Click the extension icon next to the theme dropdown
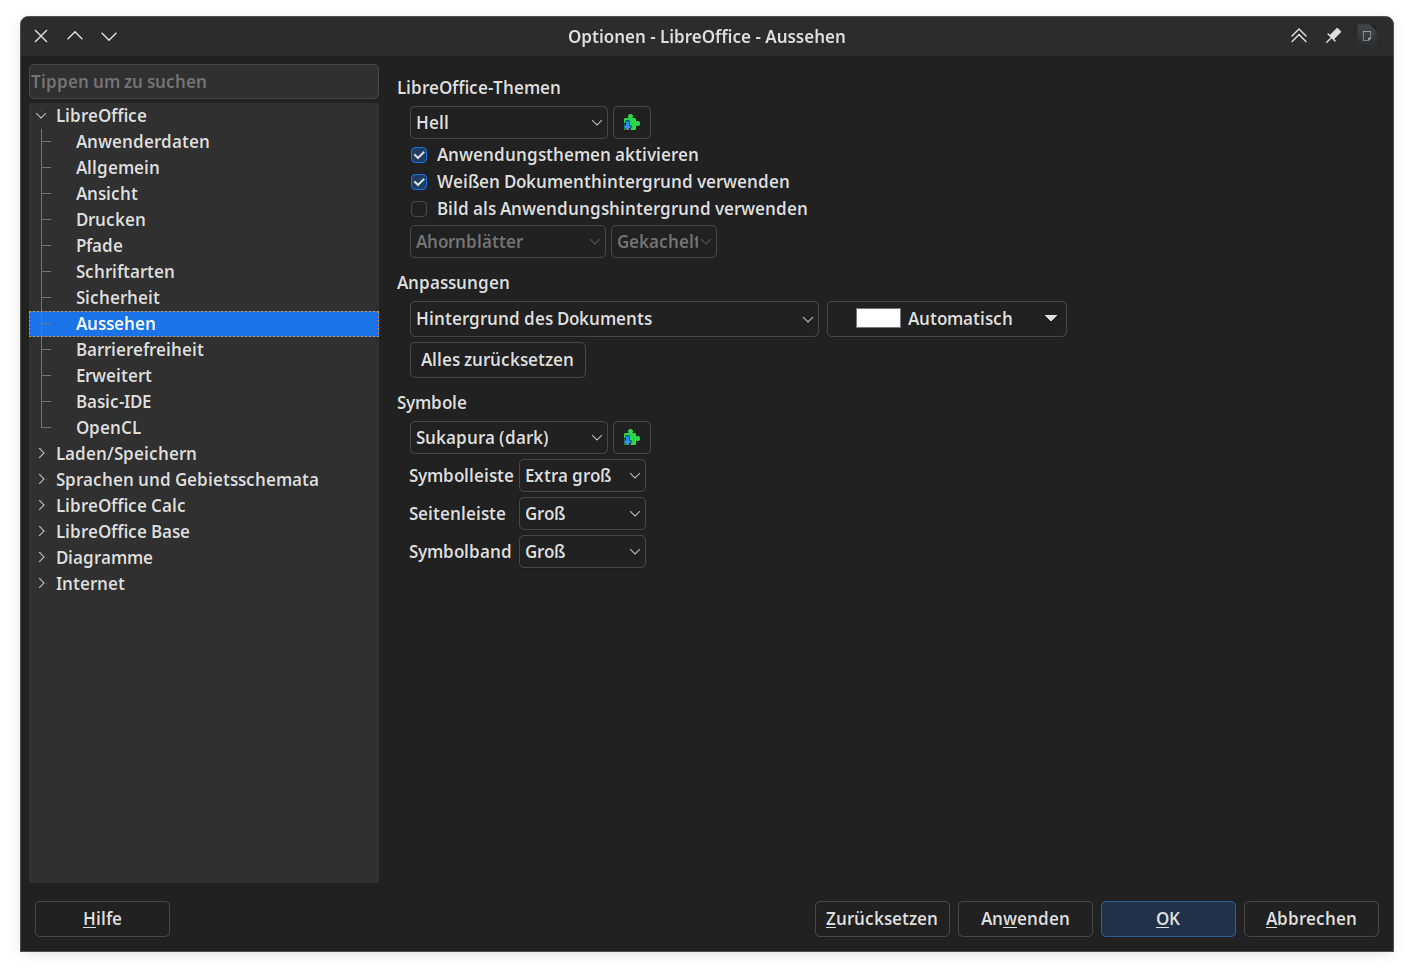Image resolution: width=1414 pixels, height=976 pixels. click(631, 122)
